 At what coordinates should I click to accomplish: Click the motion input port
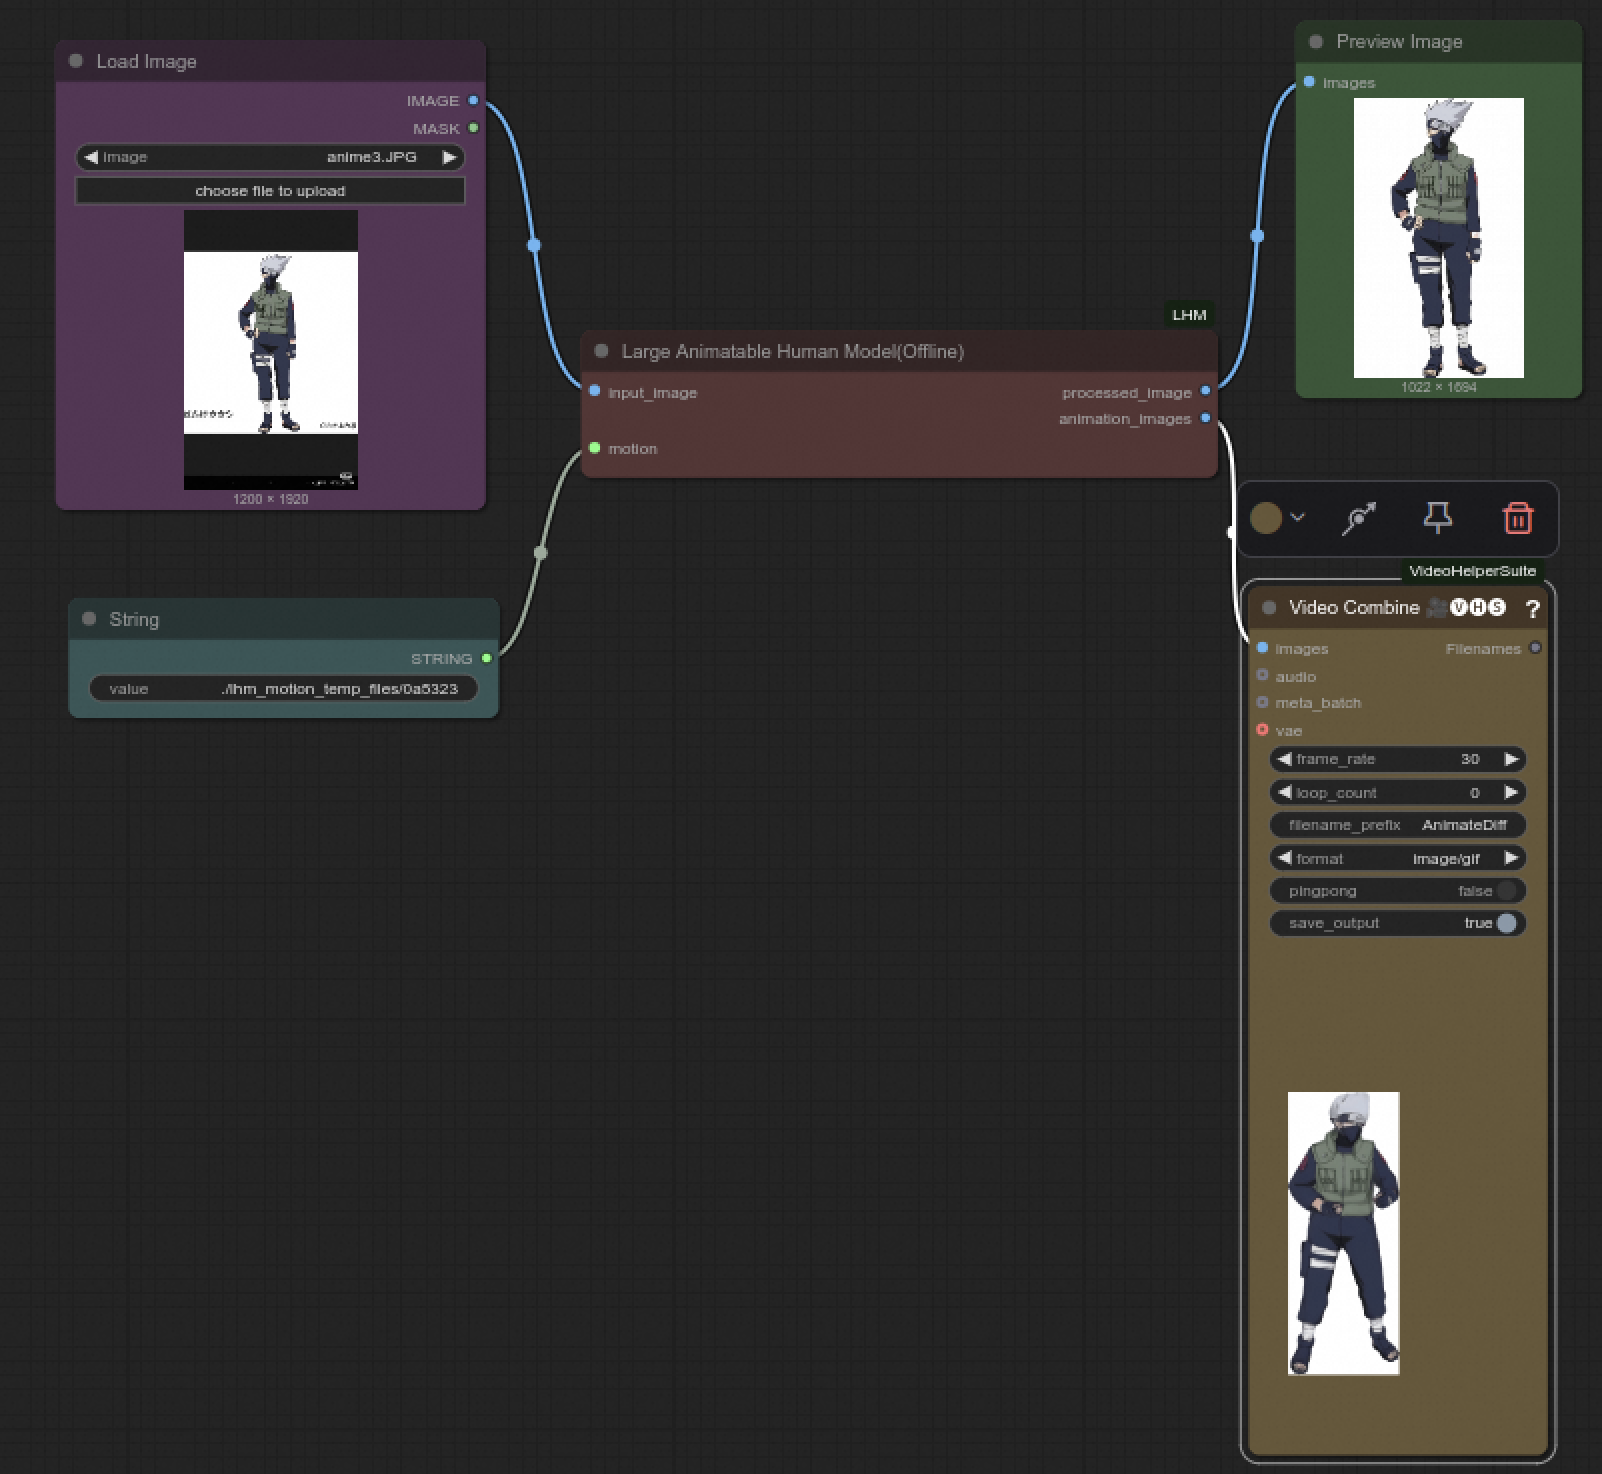(x=595, y=448)
